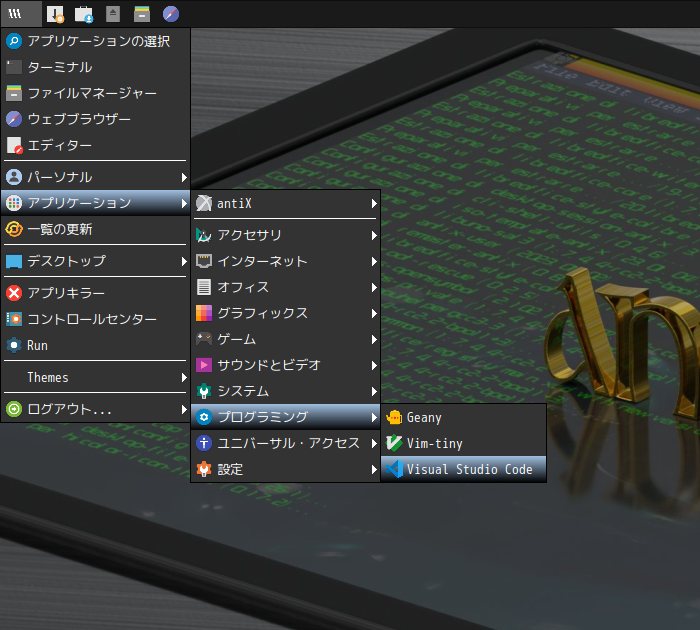700x630 pixels.
Task: Open the package installer icon in the taskbar
Action: [55, 14]
